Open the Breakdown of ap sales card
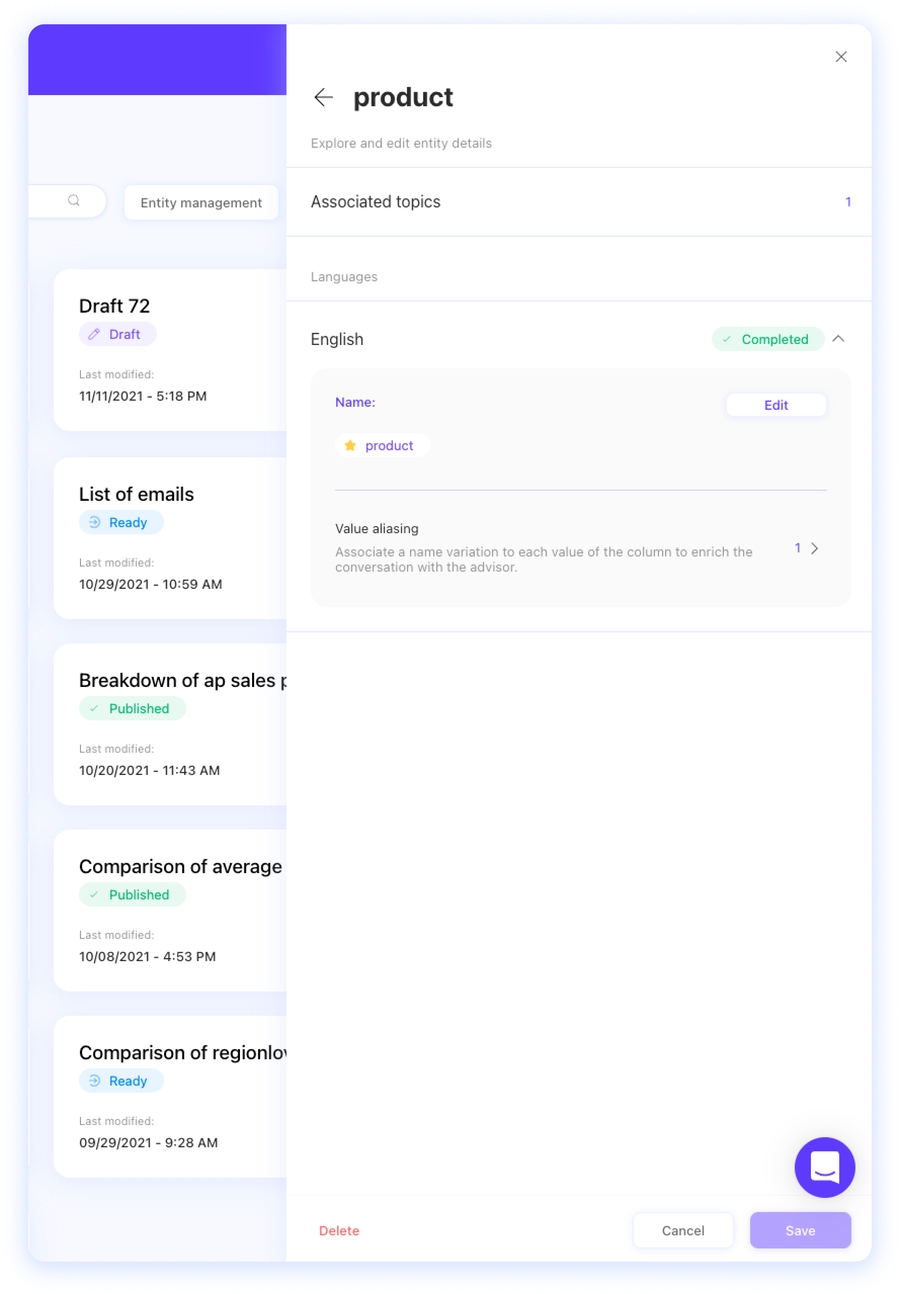The image size is (900, 1294). tap(170, 724)
